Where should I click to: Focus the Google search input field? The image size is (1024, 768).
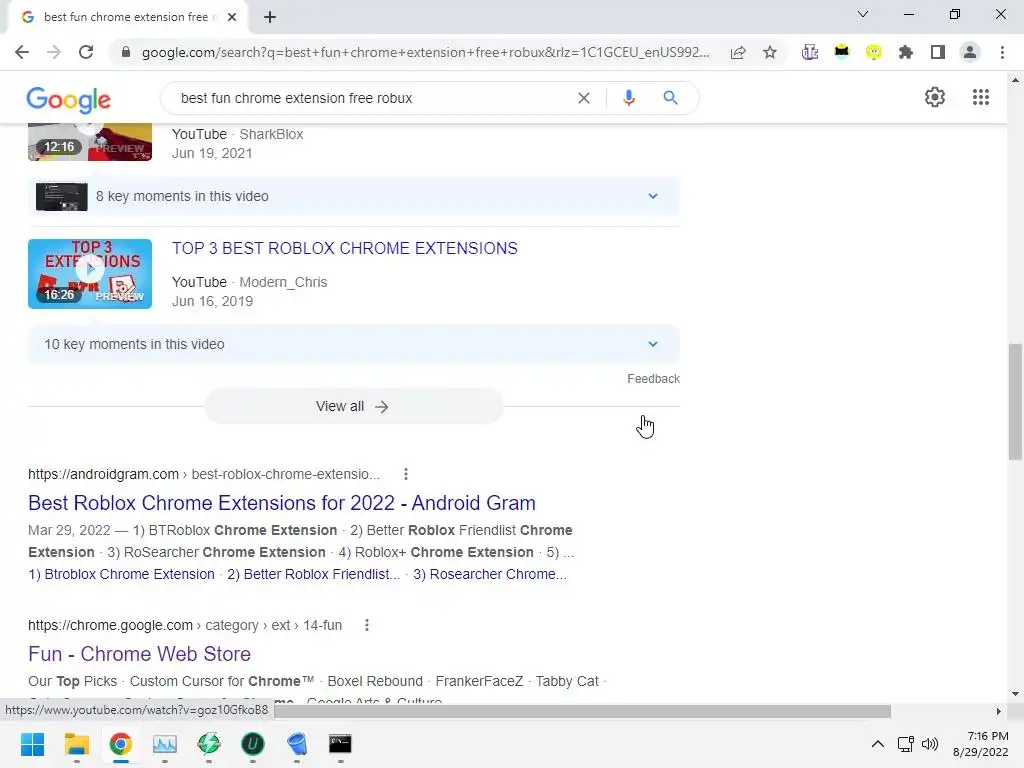coord(372,98)
